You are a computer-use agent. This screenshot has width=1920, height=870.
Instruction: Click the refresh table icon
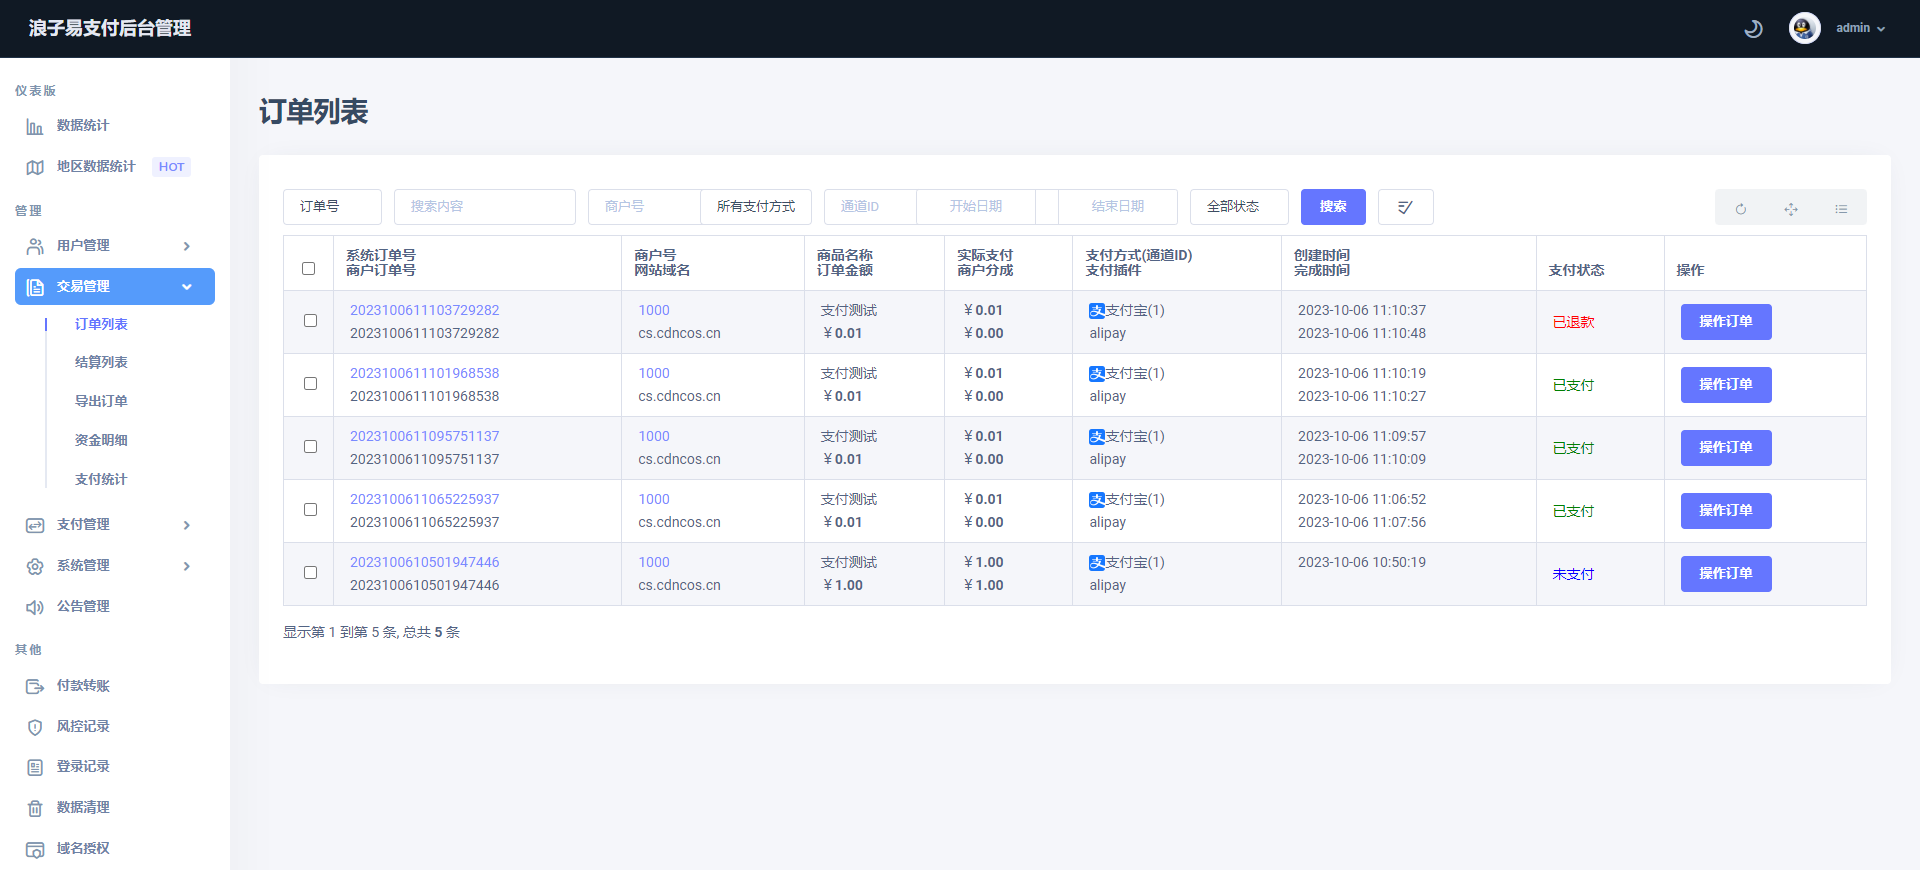pyautogui.click(x=1741, y=209)
